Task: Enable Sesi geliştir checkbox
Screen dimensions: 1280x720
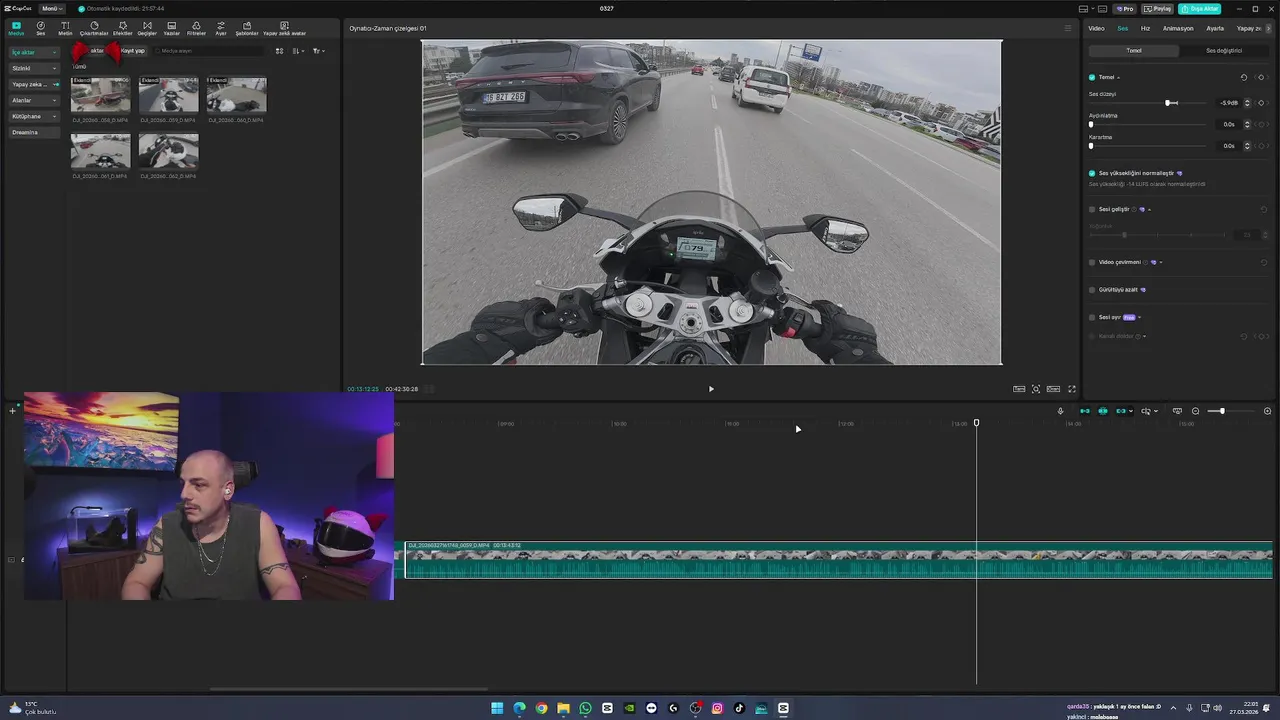Action: [x=1092, y=209]
